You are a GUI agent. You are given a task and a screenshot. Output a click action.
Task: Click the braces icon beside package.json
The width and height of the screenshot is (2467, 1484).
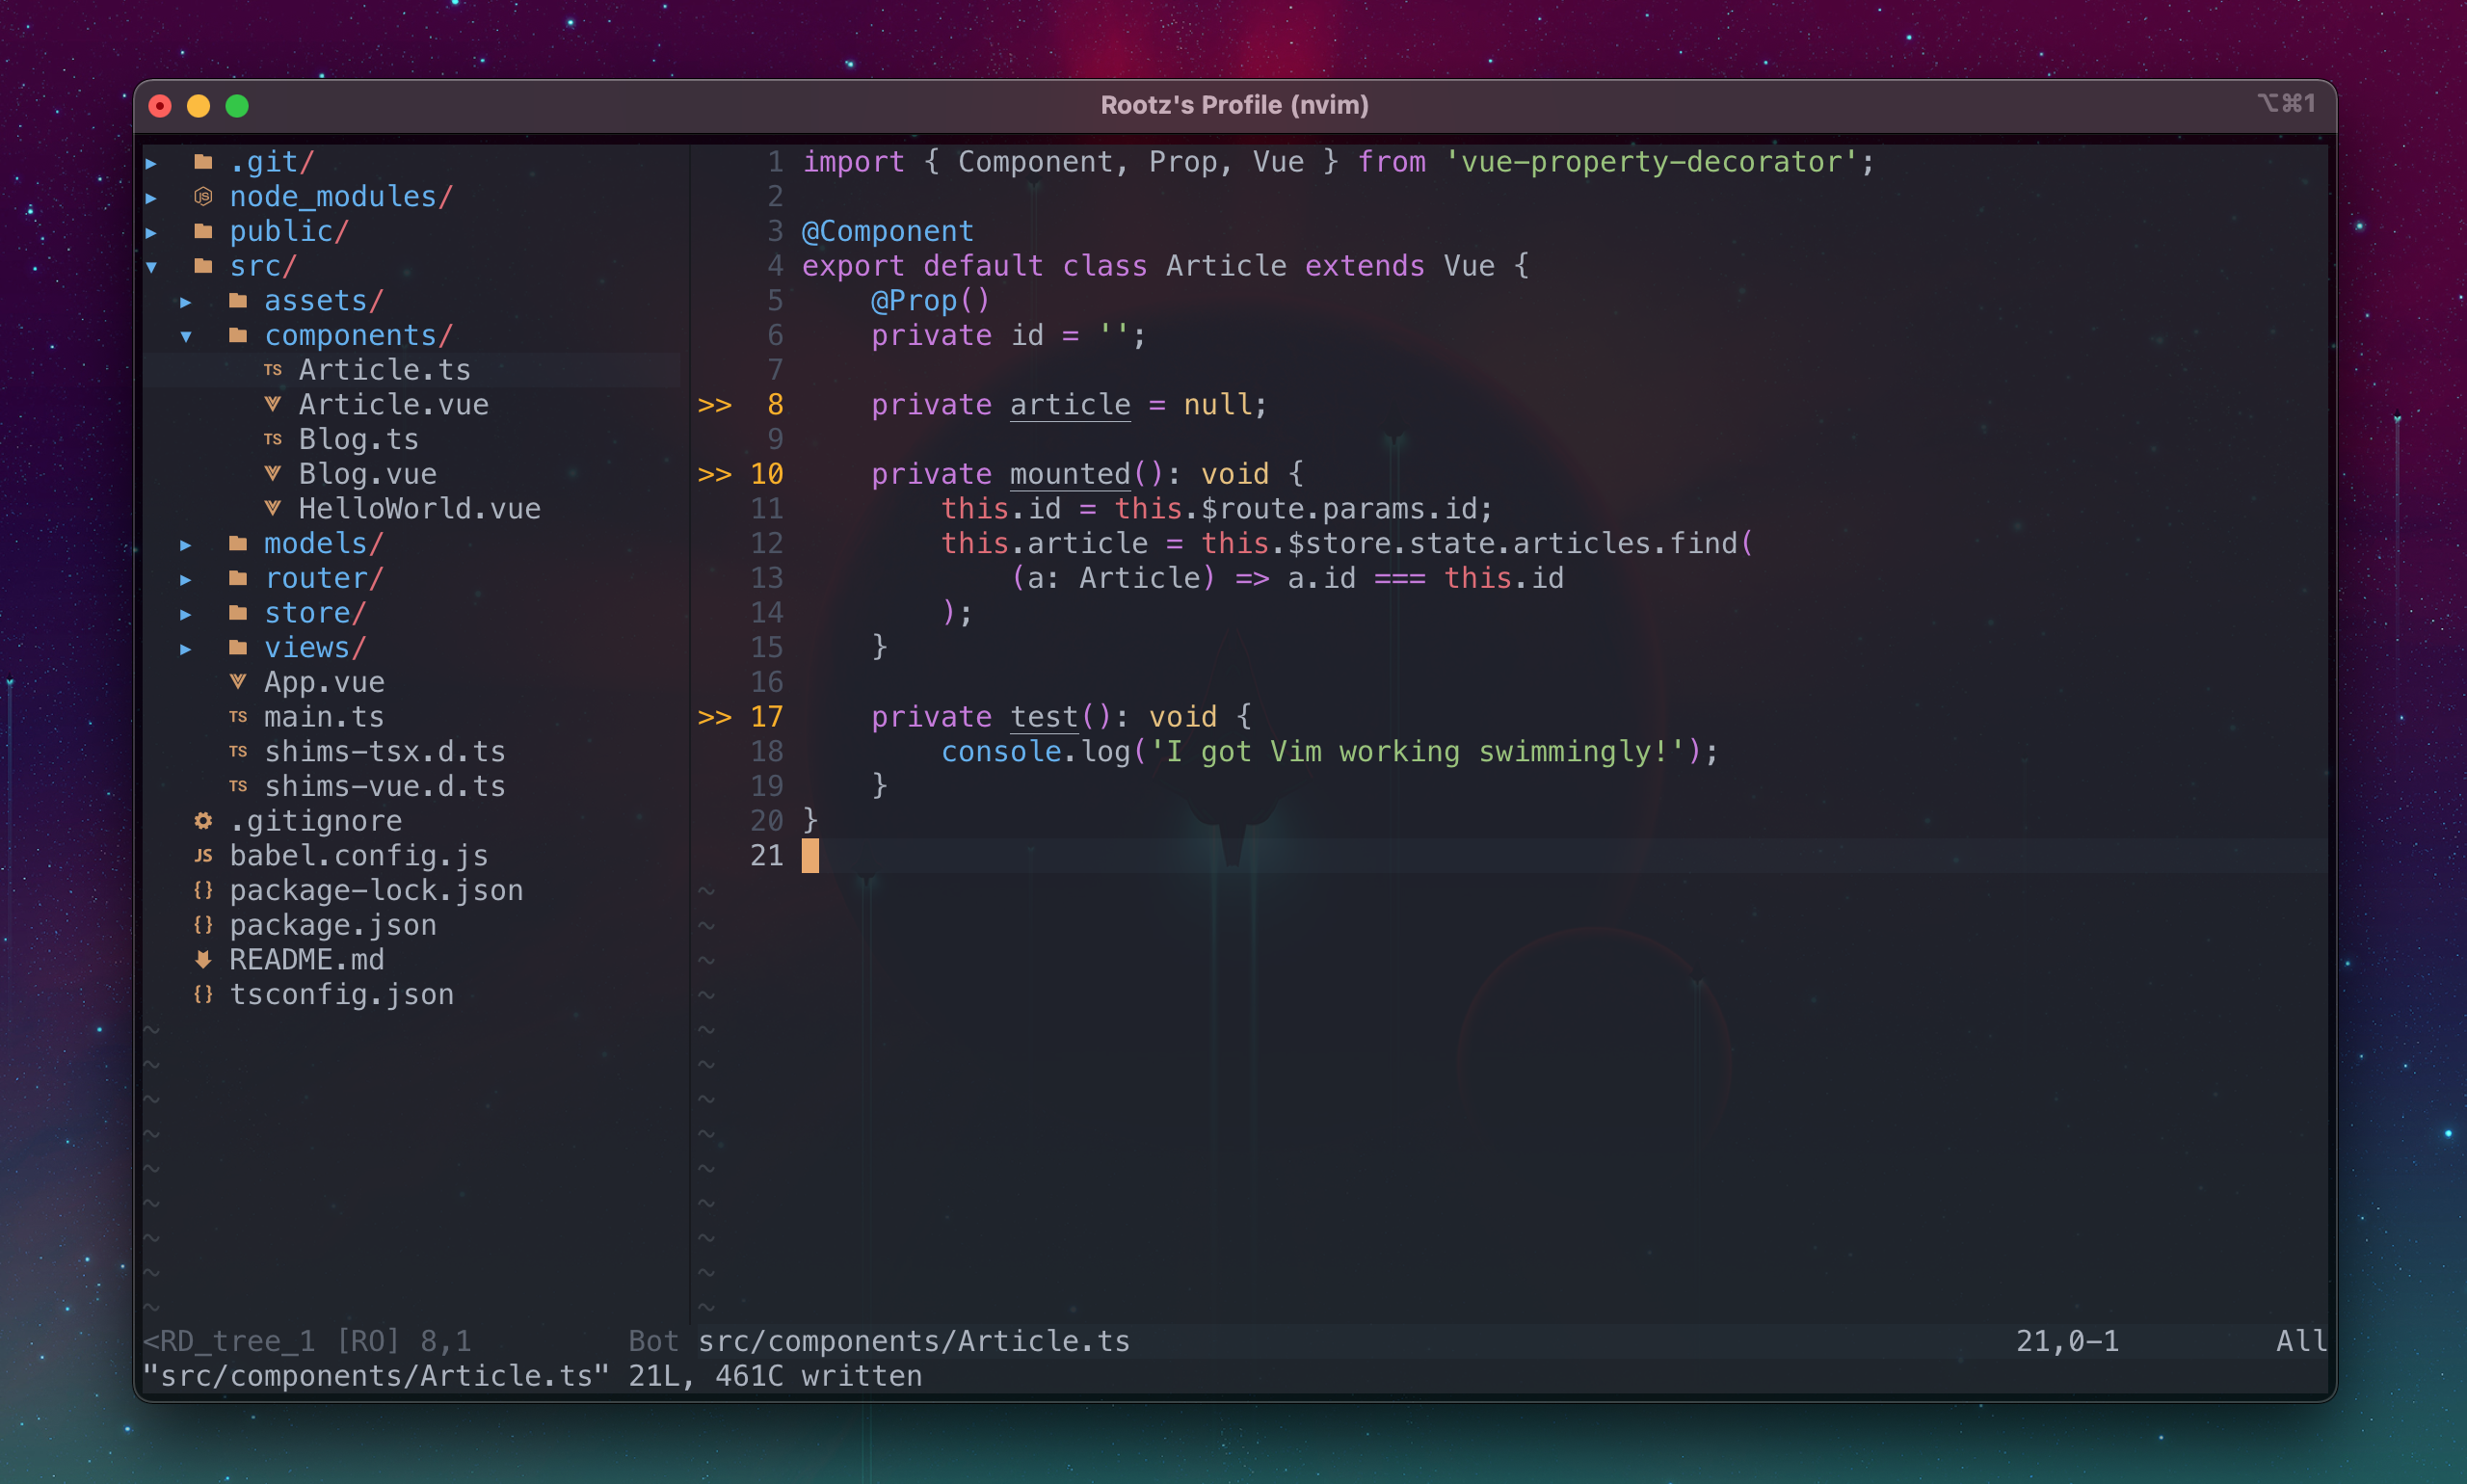[x=203, y=925]
